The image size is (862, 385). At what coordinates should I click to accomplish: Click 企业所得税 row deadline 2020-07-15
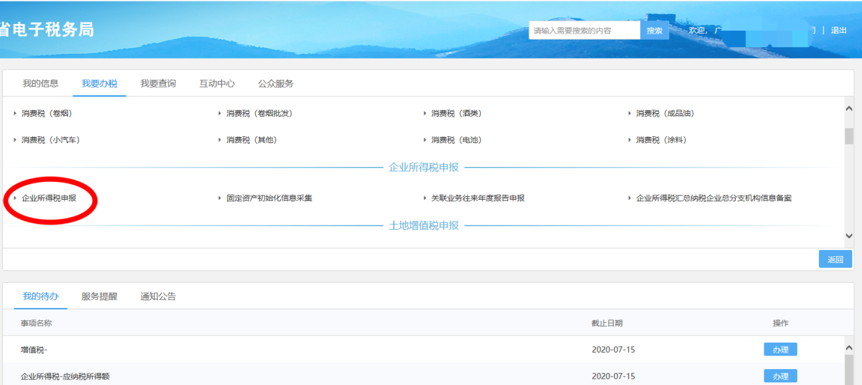click(614, 377)
